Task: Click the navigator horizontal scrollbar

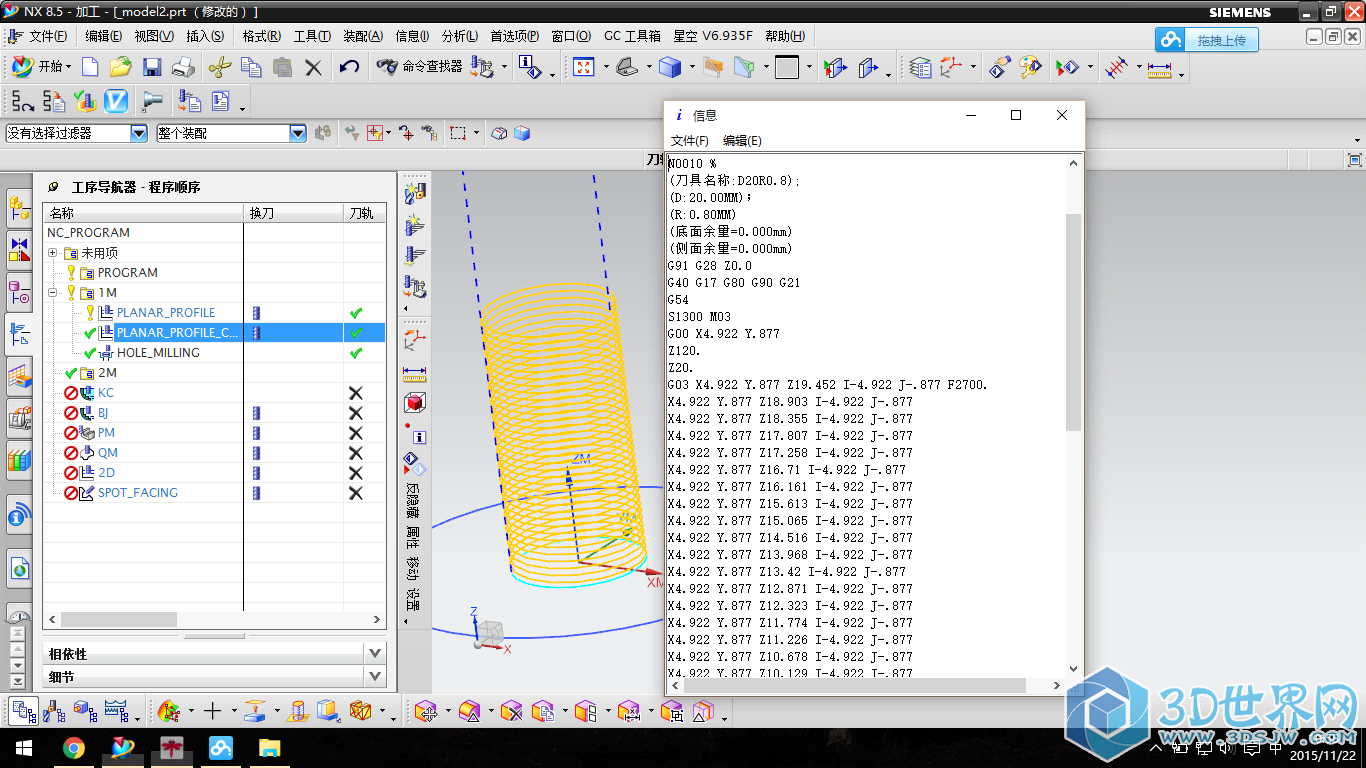Action: [x=119, y=620]
